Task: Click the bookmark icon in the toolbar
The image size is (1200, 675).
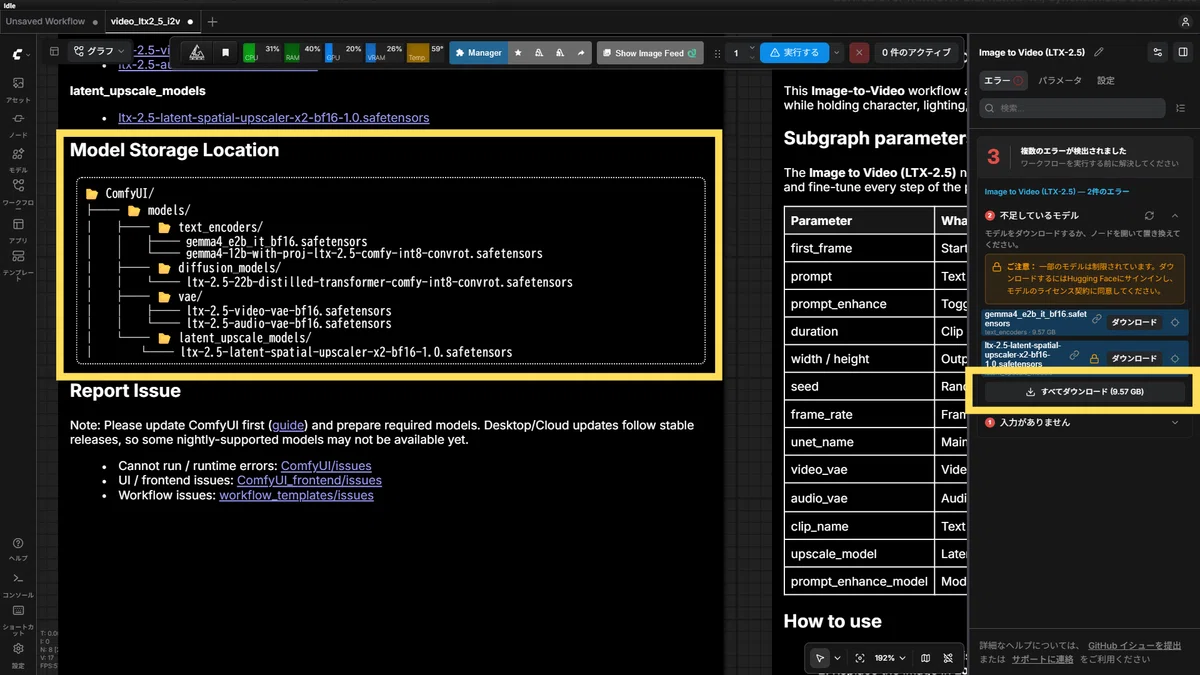Action: pos(226,53)
